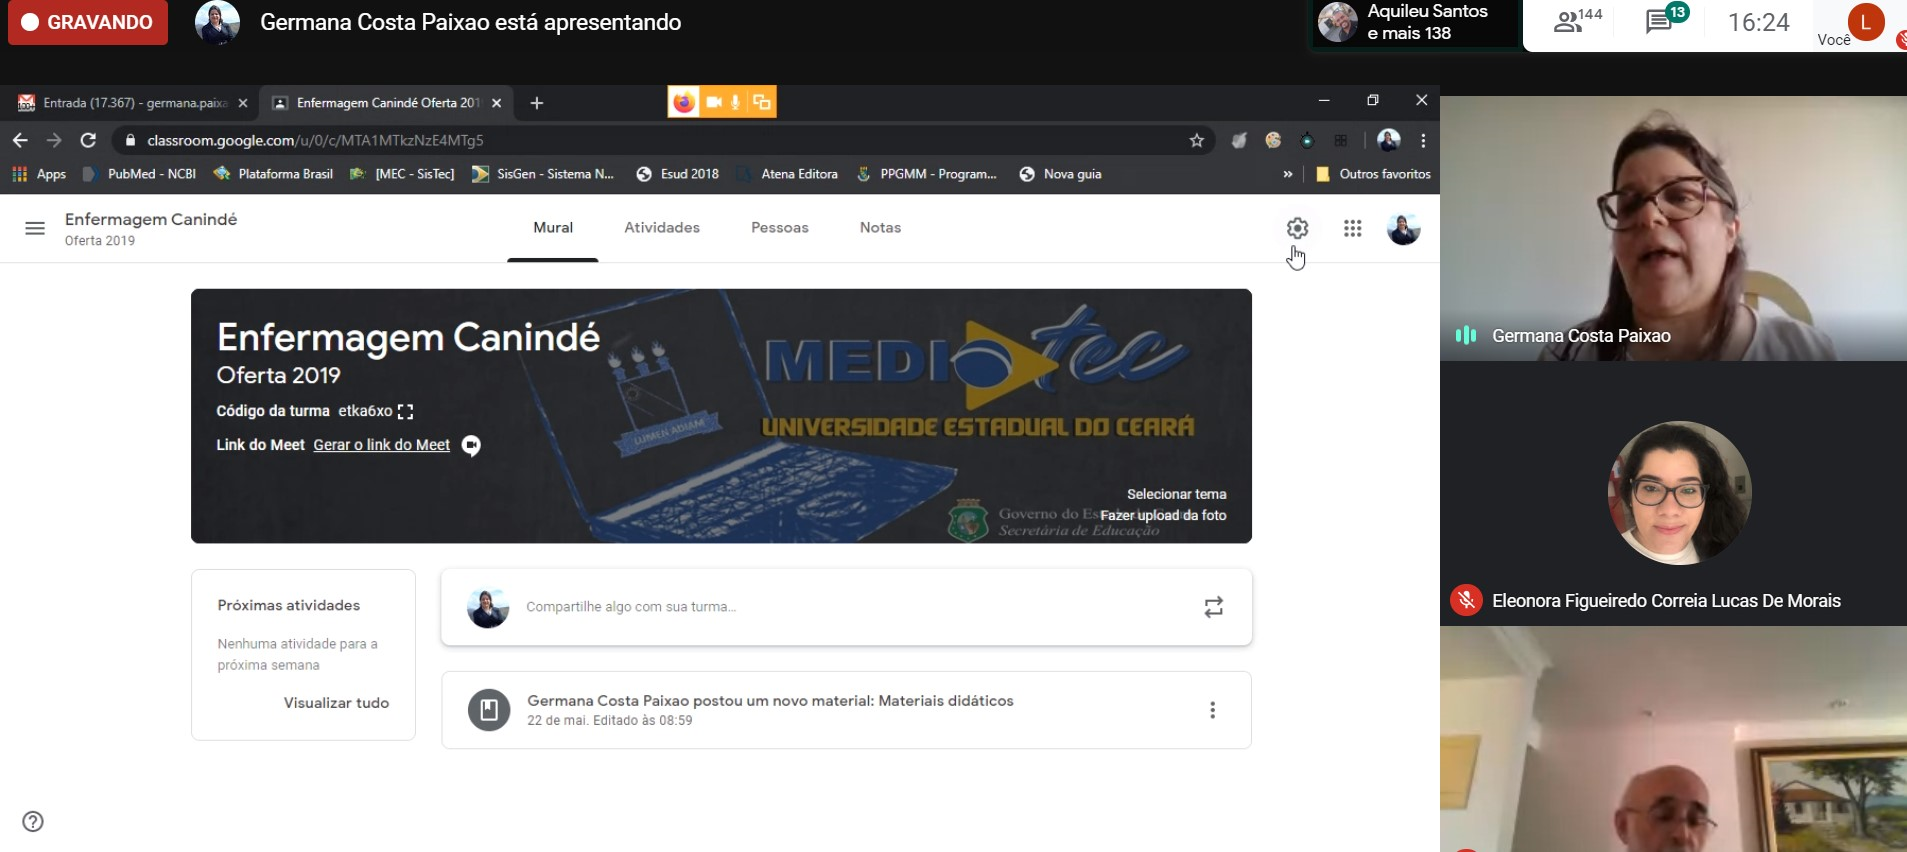Select Eleonora Figueiredo's participant tile
The width and height of the screenshot is (1907, 852).
click(x=1673, y=494)
